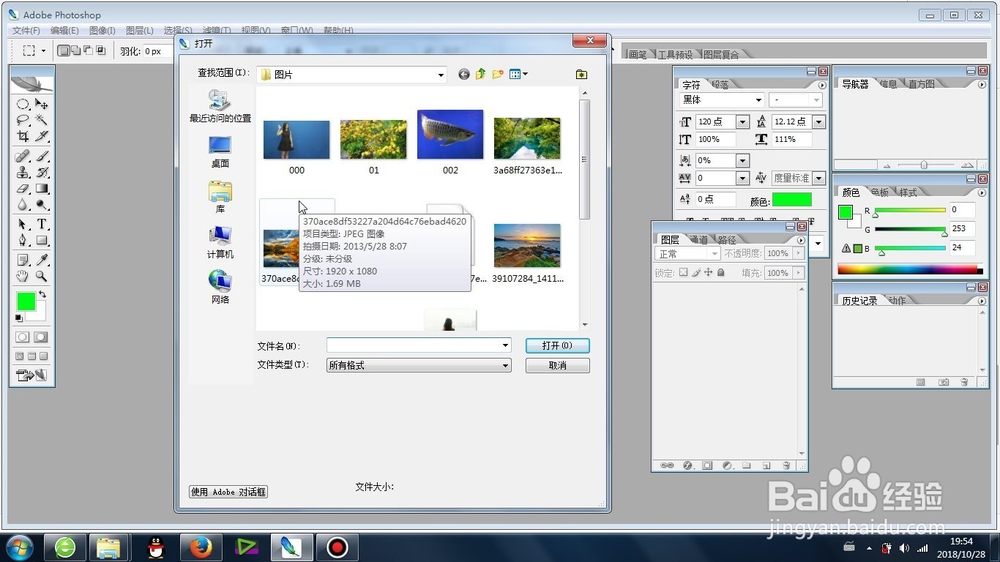The image size is (1000, 562).
Task: Click the 打开(O) button
Action: click(557, 345)
